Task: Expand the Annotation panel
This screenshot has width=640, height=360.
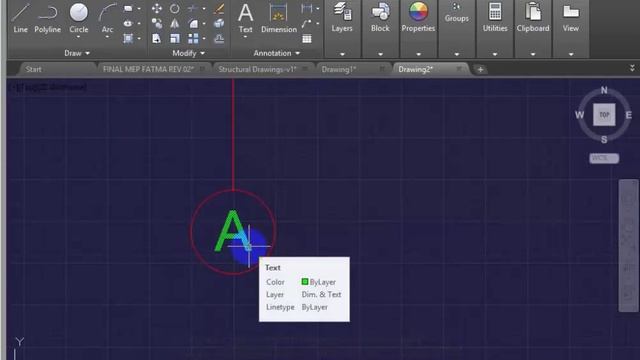Action: tap(277, 53)
